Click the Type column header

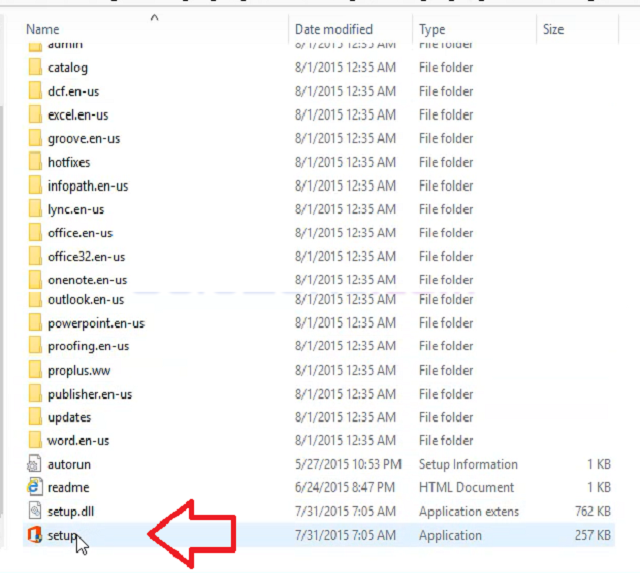[432, 29]
